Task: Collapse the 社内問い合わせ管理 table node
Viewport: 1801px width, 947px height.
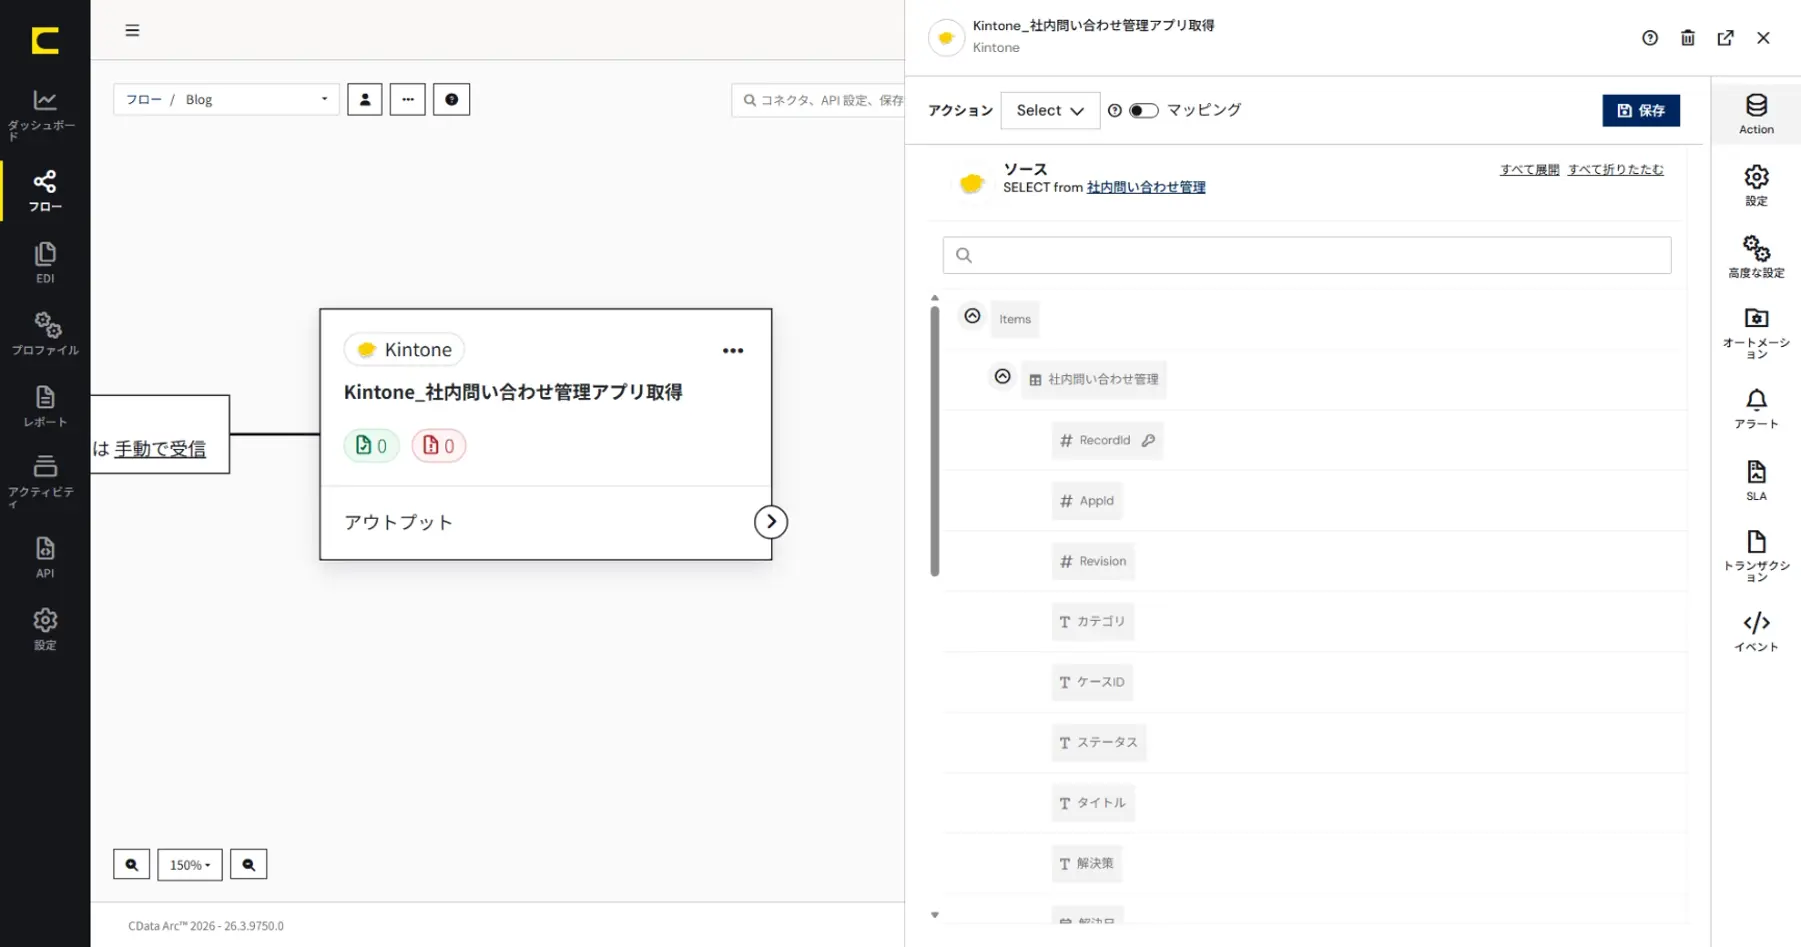Action: [x=1002, y=377]
